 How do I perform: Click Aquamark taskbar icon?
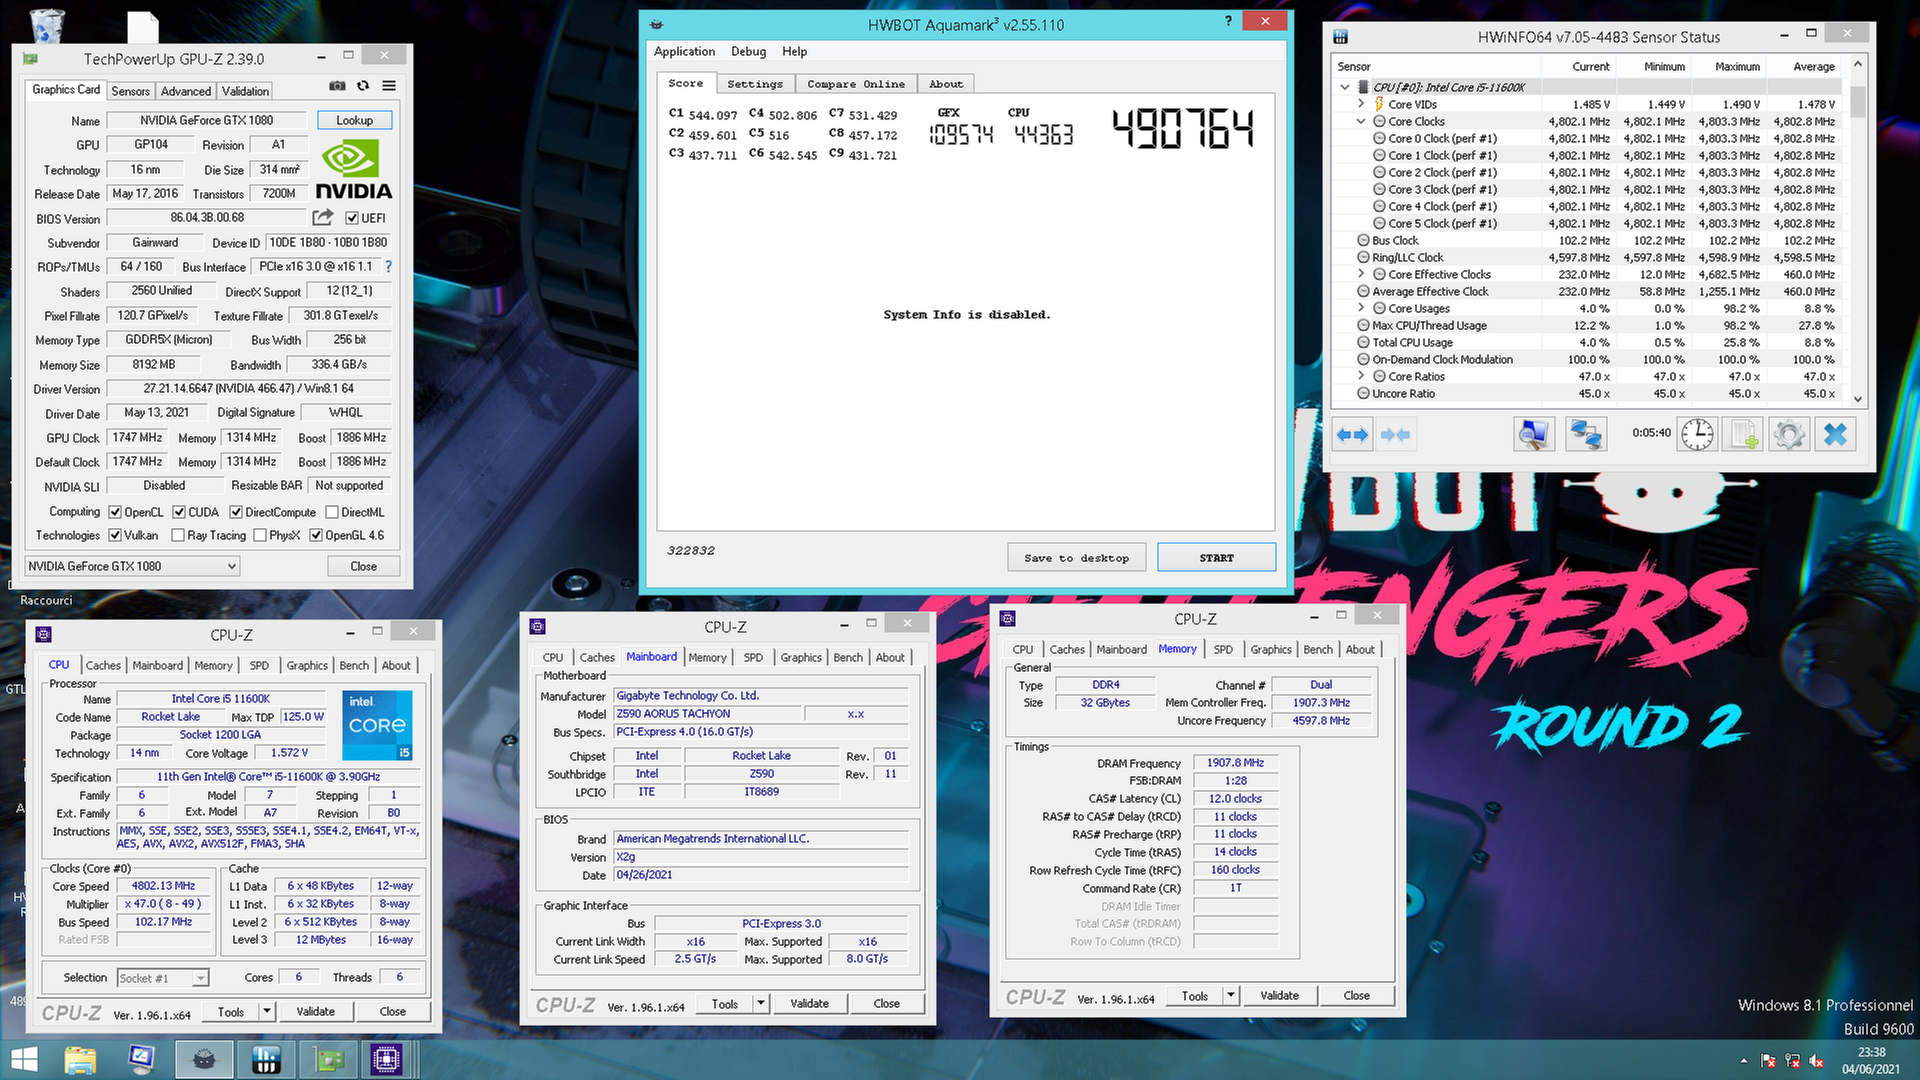tap(204, 1060)
